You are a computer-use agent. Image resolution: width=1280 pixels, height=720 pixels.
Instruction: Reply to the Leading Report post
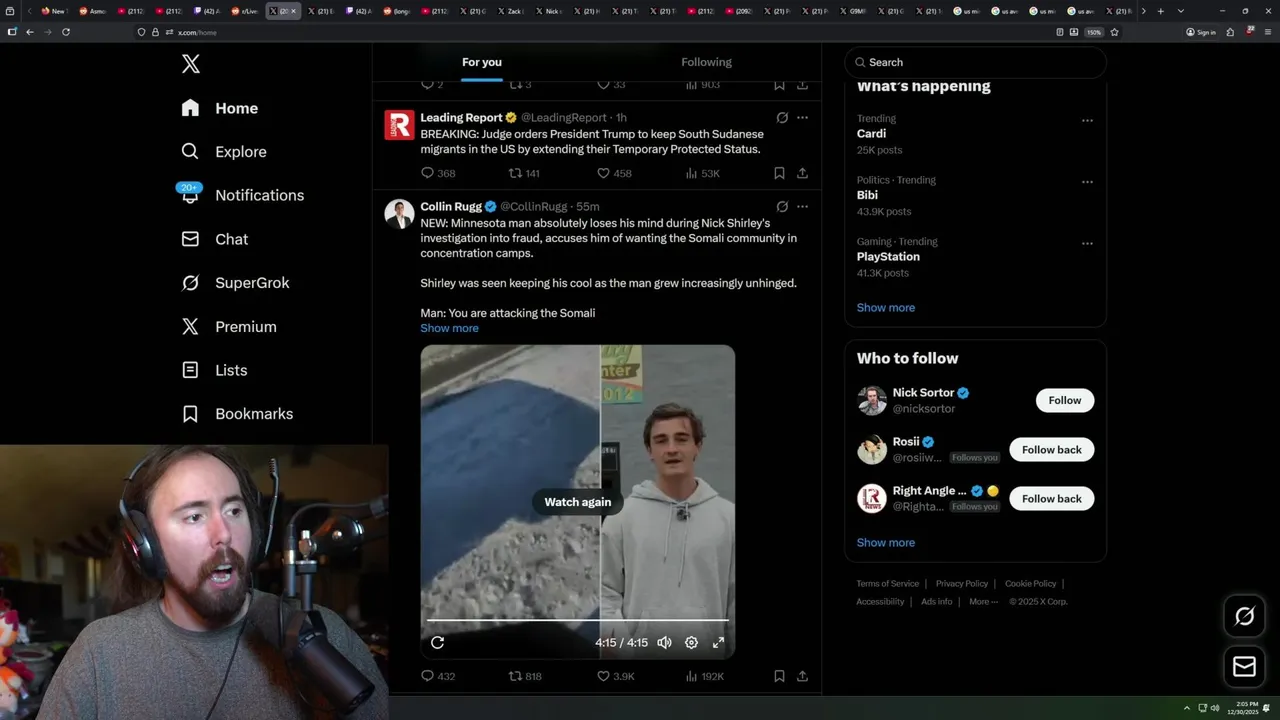pyautogui.click(x=427, y=173)
